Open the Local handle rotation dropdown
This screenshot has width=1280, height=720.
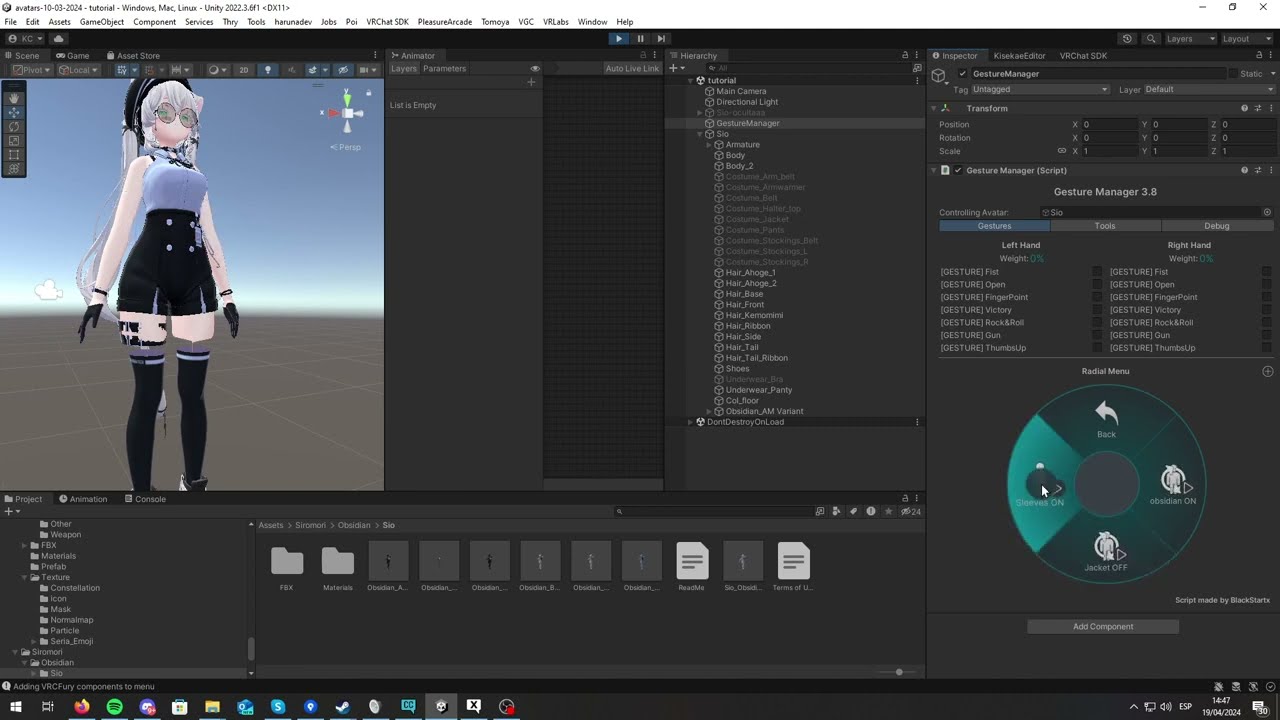(x=78, y=70)
